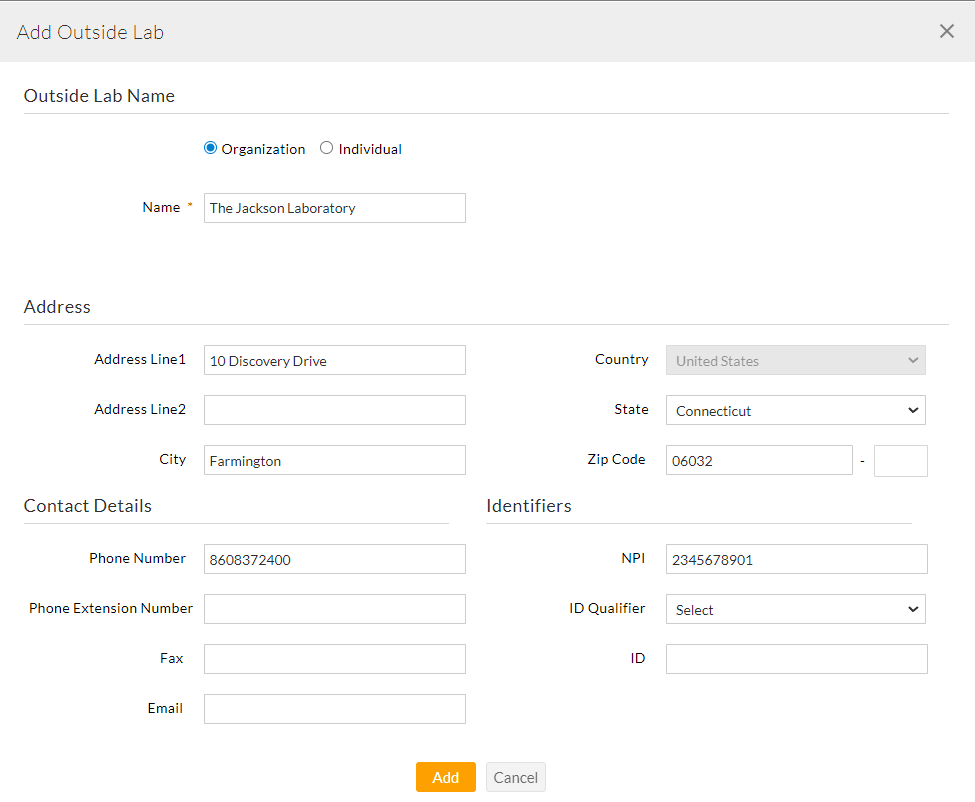Open the Country dropdown

coord(795,360)
